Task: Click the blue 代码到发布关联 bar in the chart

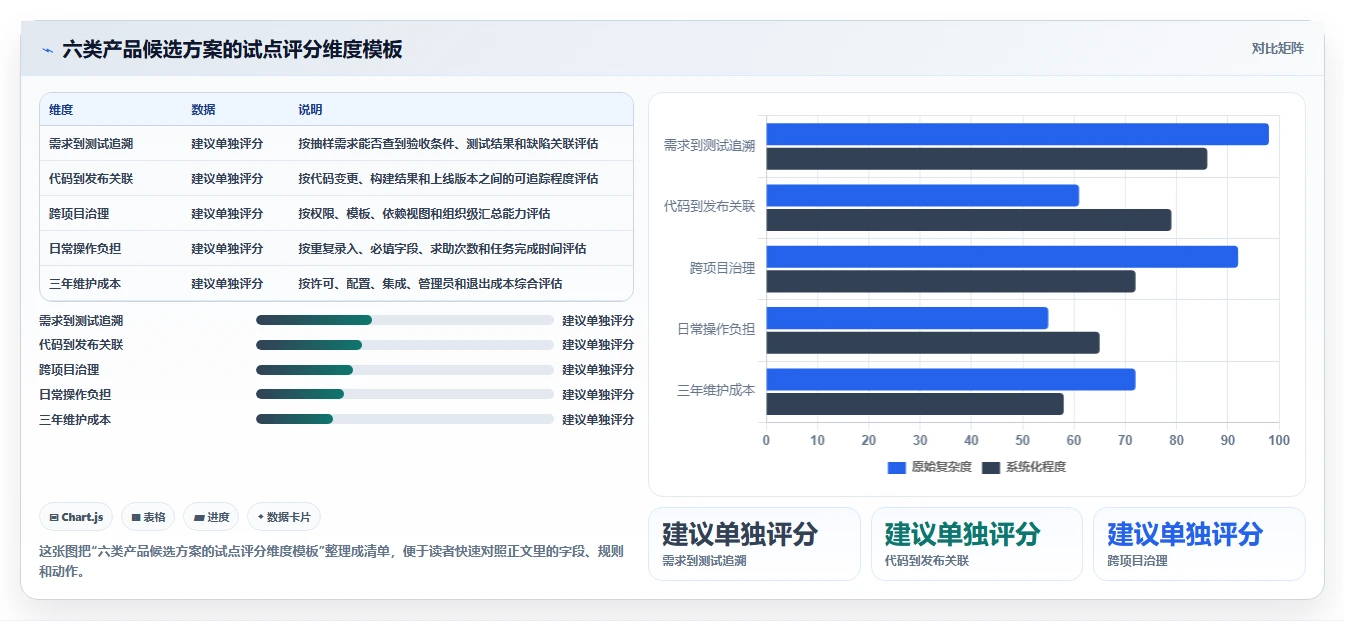Action: tap(923, 195)
